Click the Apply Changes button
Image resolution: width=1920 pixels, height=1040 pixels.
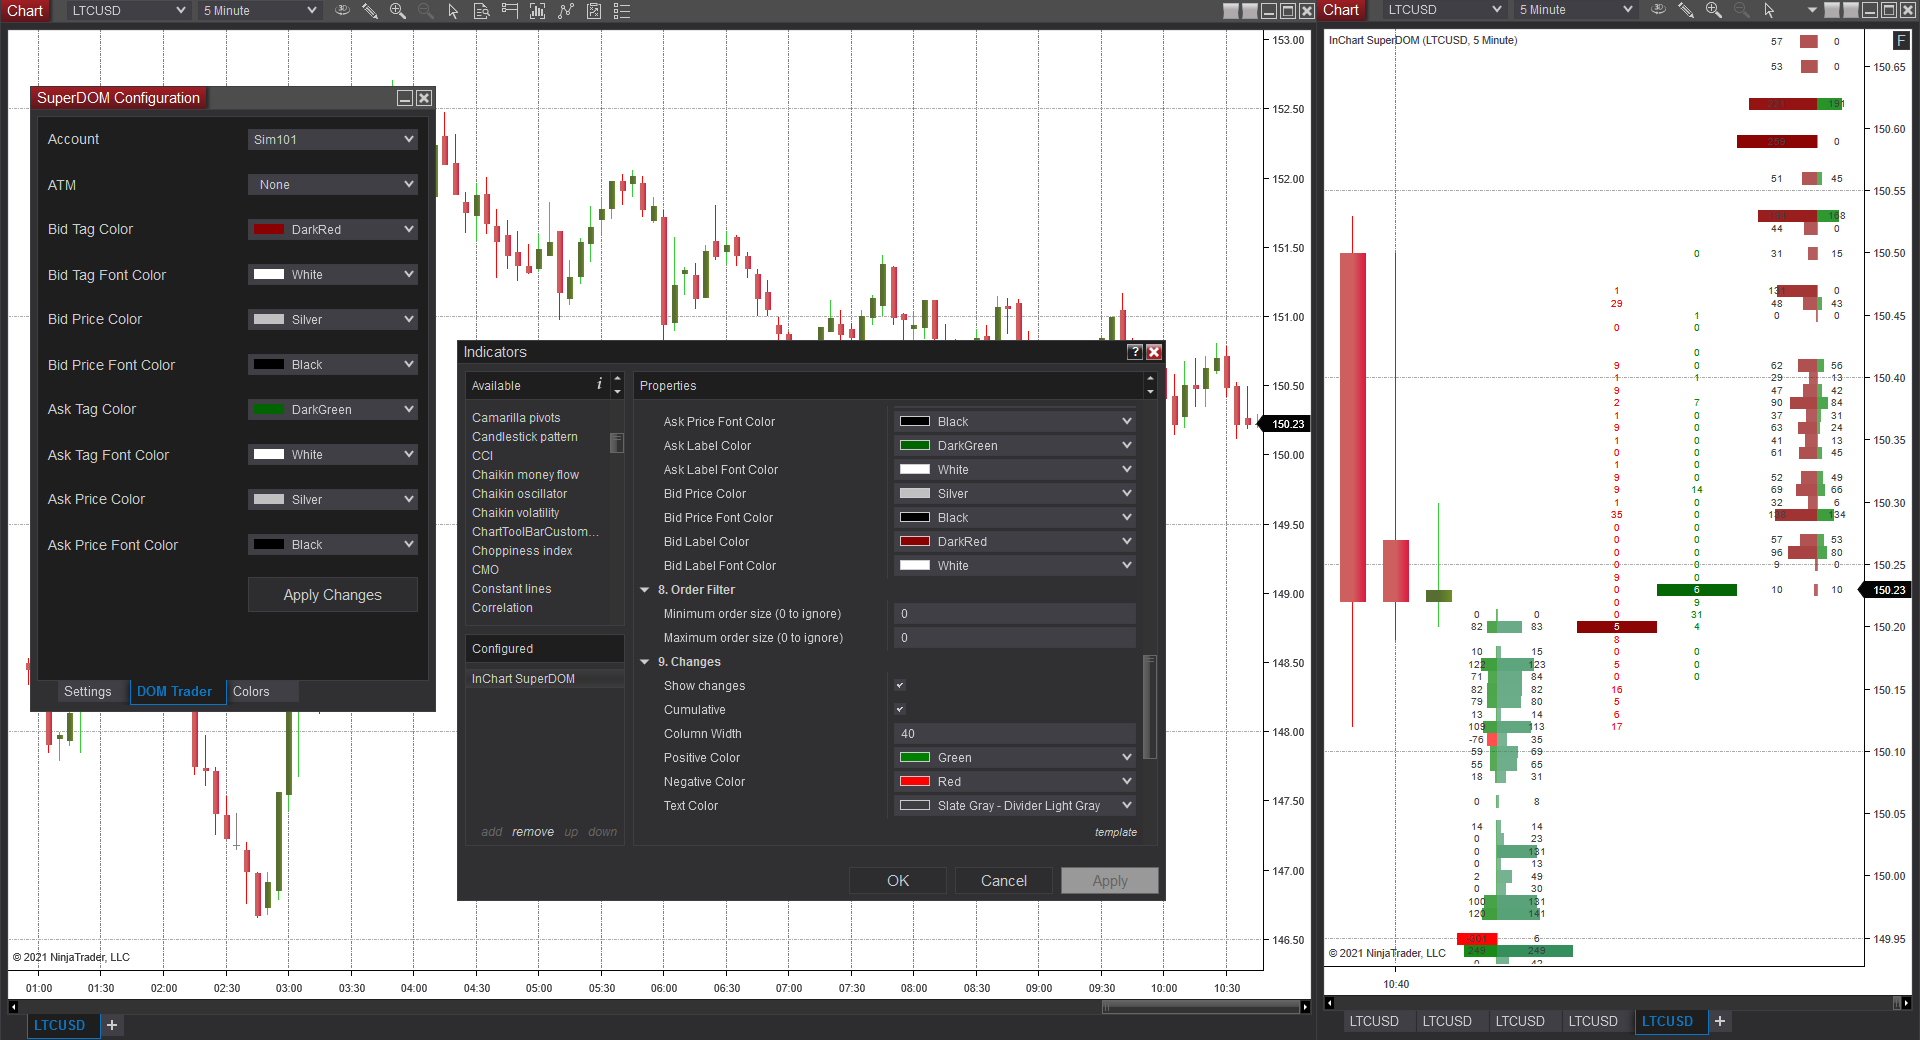pyautogui.click(x=333, y=595)
